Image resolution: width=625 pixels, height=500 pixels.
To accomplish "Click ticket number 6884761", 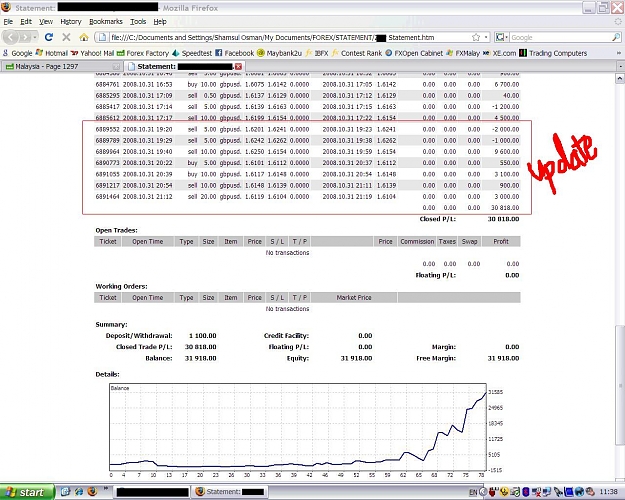I will 107,85.
